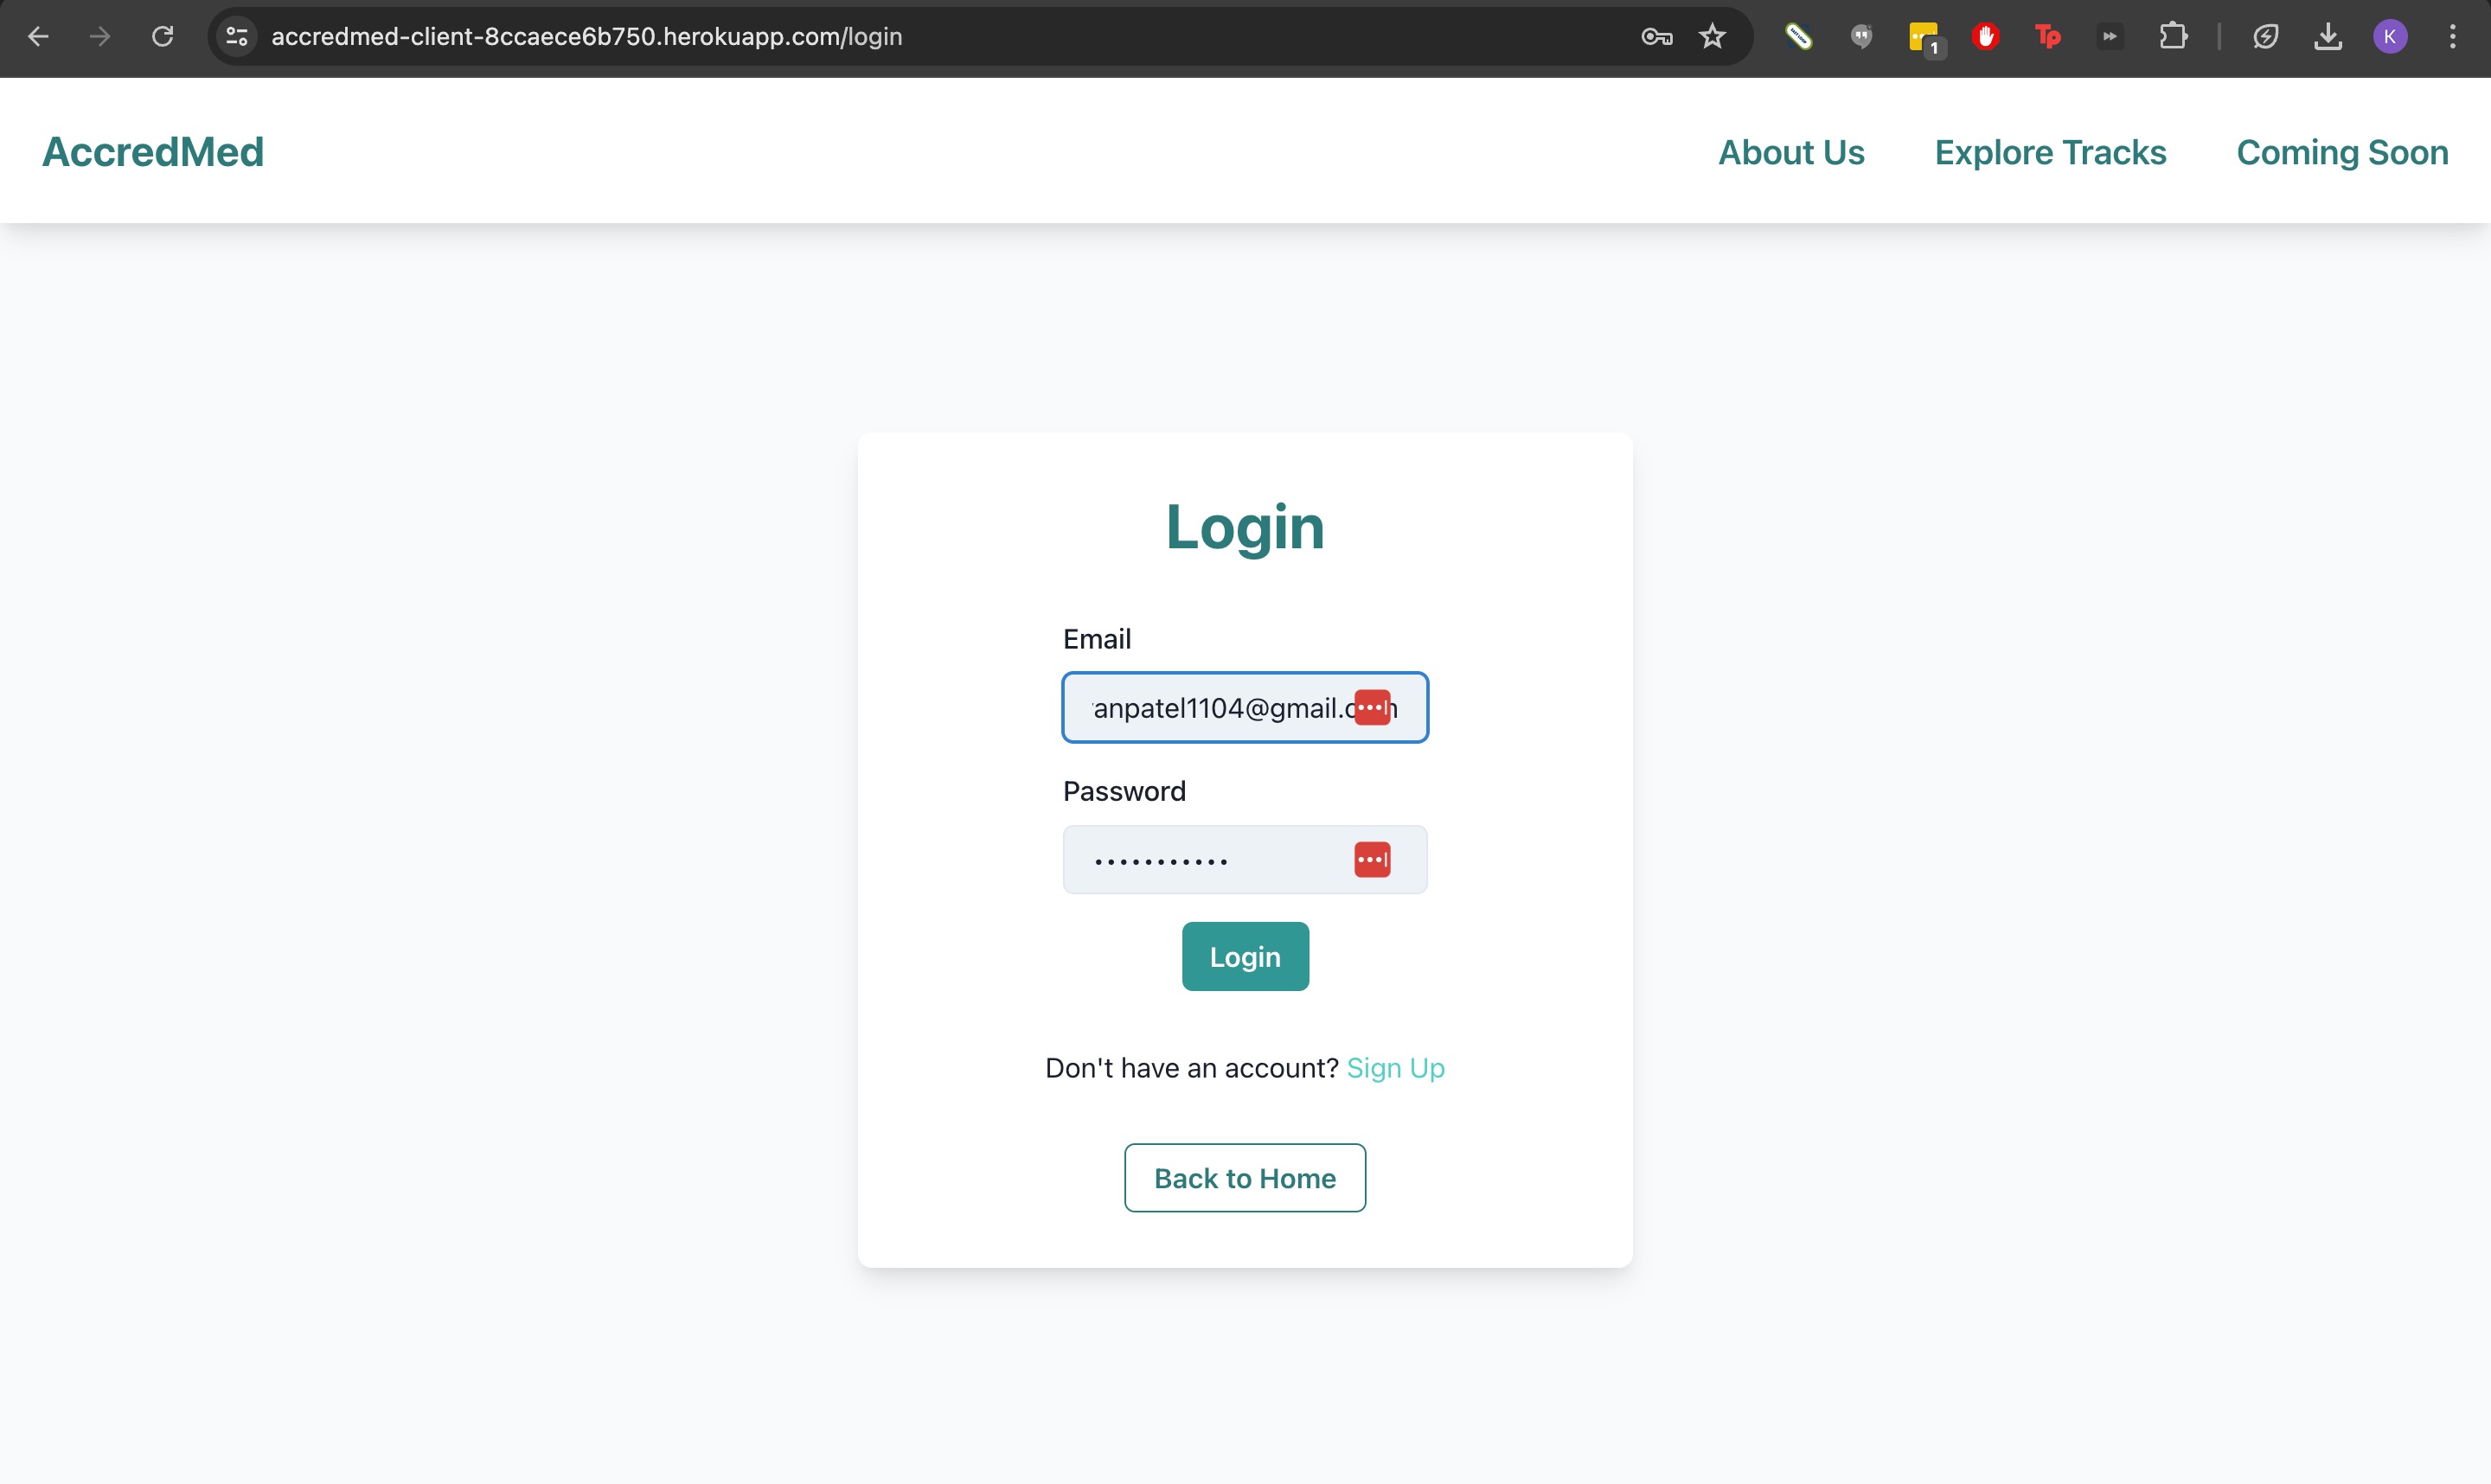Screen dimensions: 2491x1484
Task: Click the Back to Home button
Action: (x=1245, y=1178)
